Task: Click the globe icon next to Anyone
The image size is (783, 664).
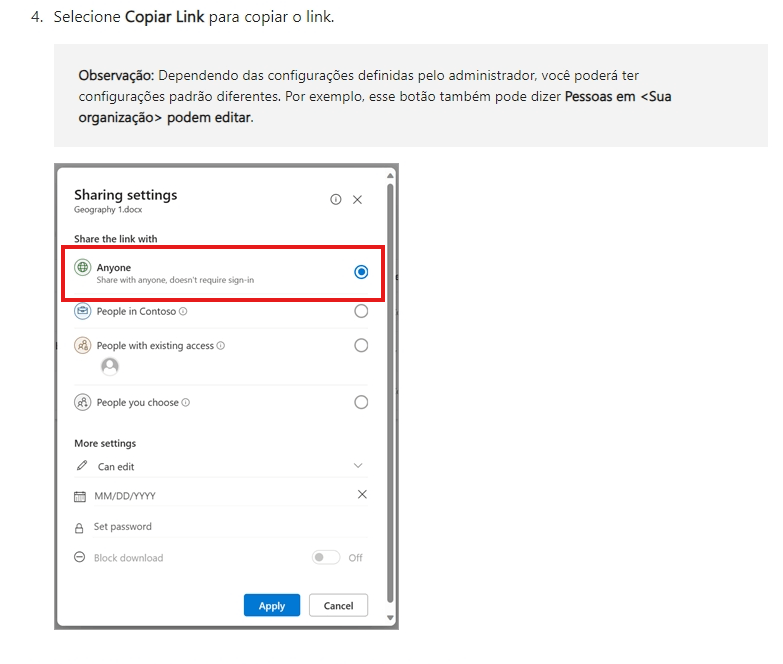Action: tap(82, 268)
